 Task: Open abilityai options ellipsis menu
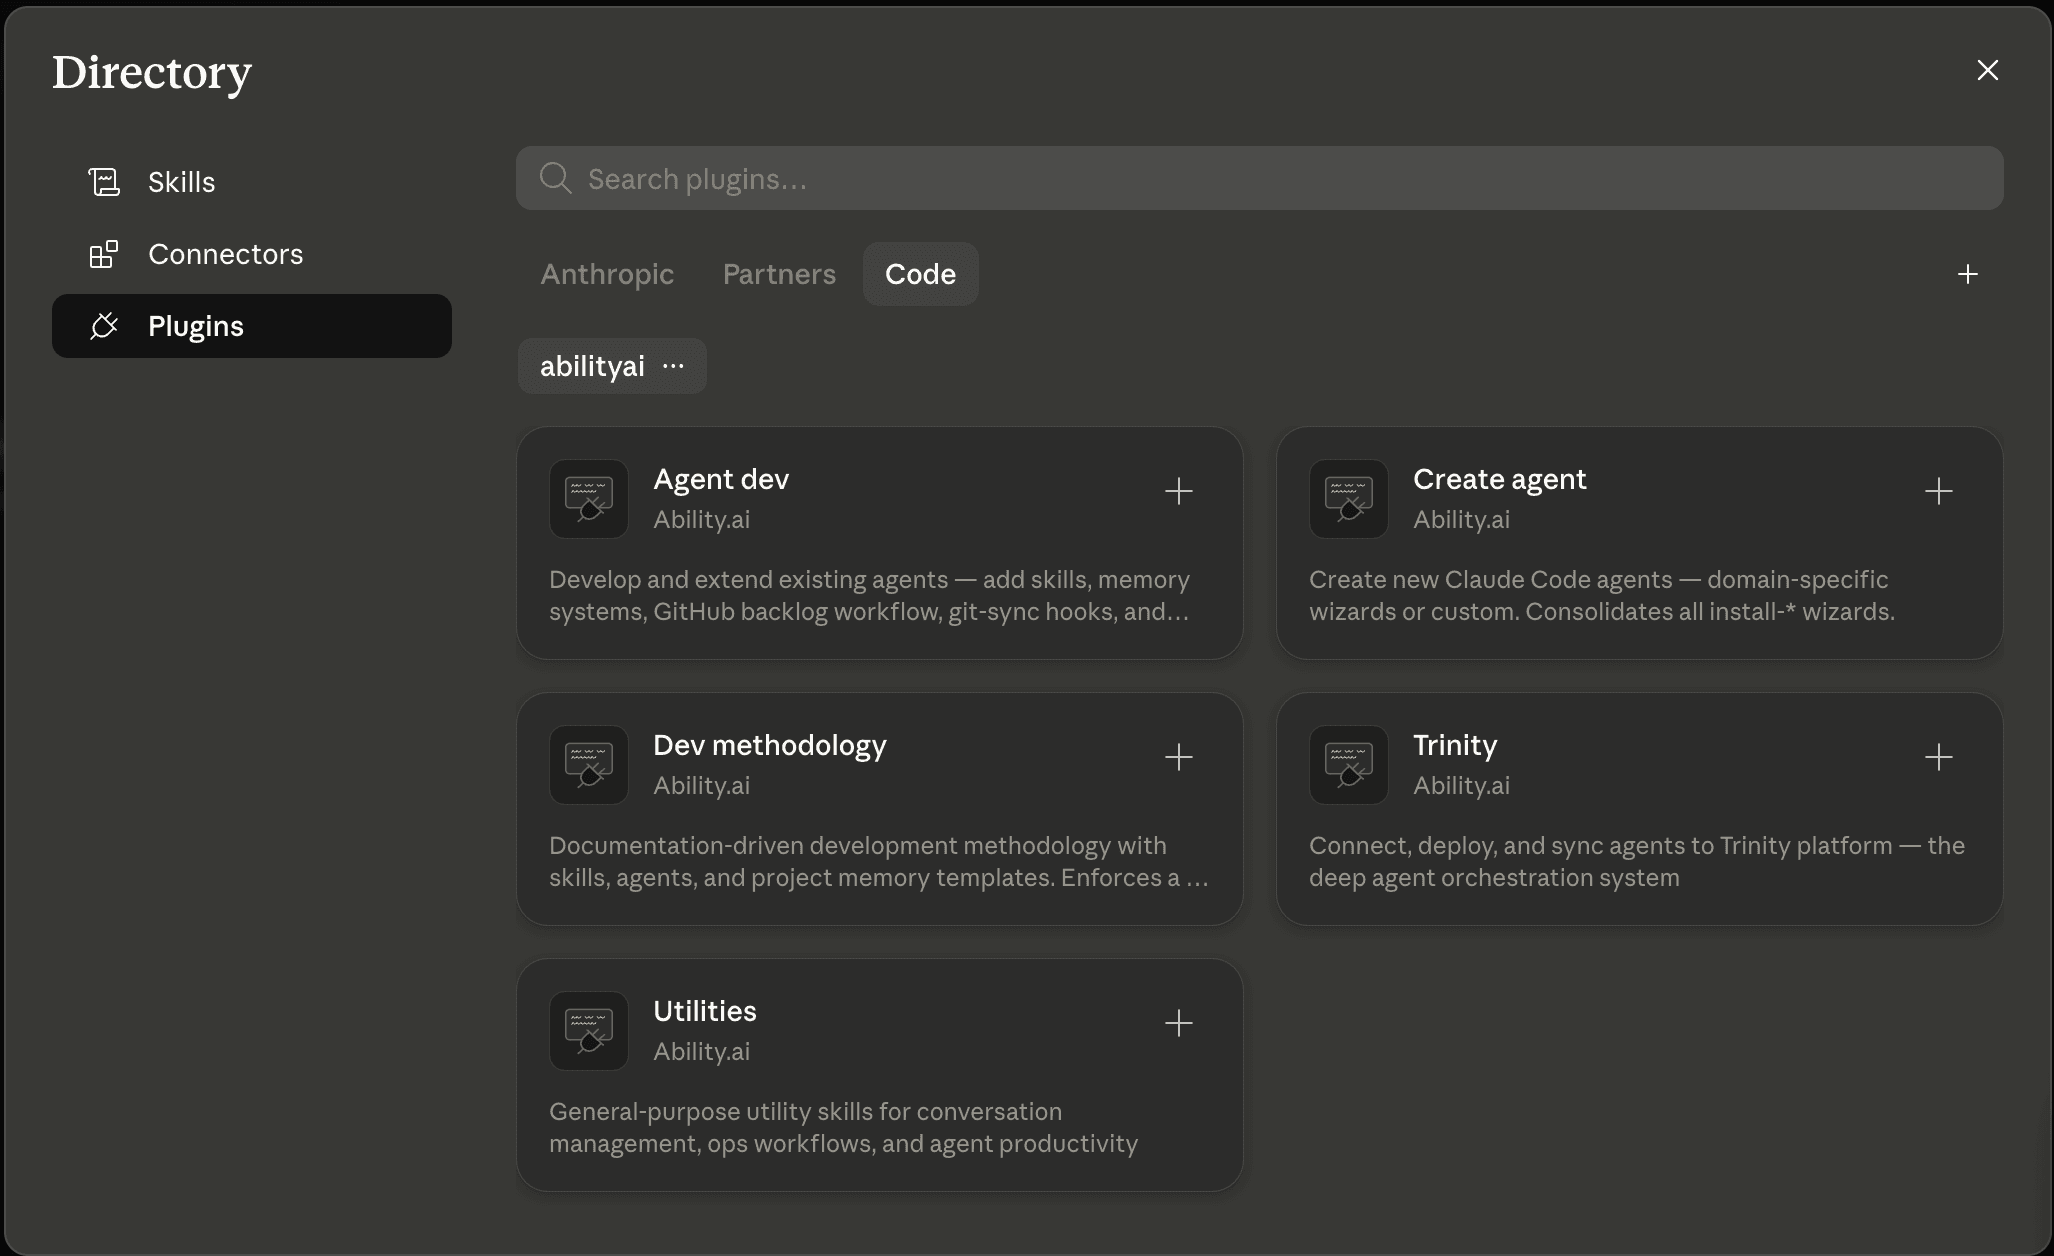[x=674, y=366]
